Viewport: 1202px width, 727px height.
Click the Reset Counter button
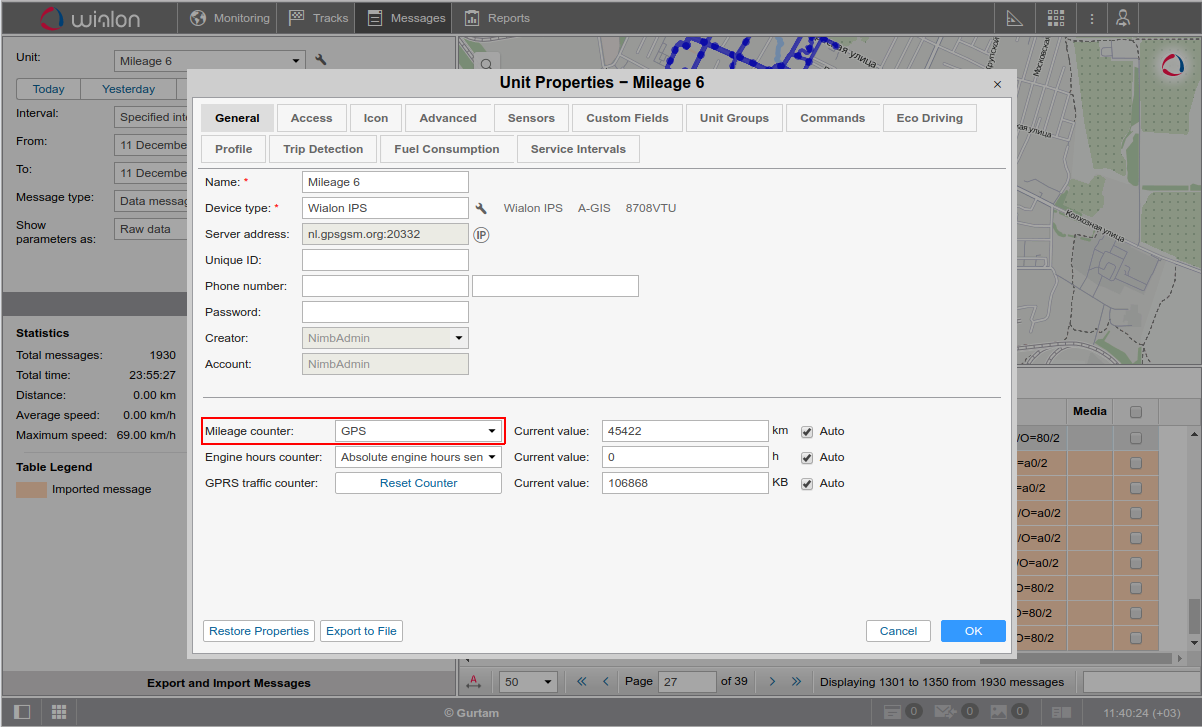418,483
